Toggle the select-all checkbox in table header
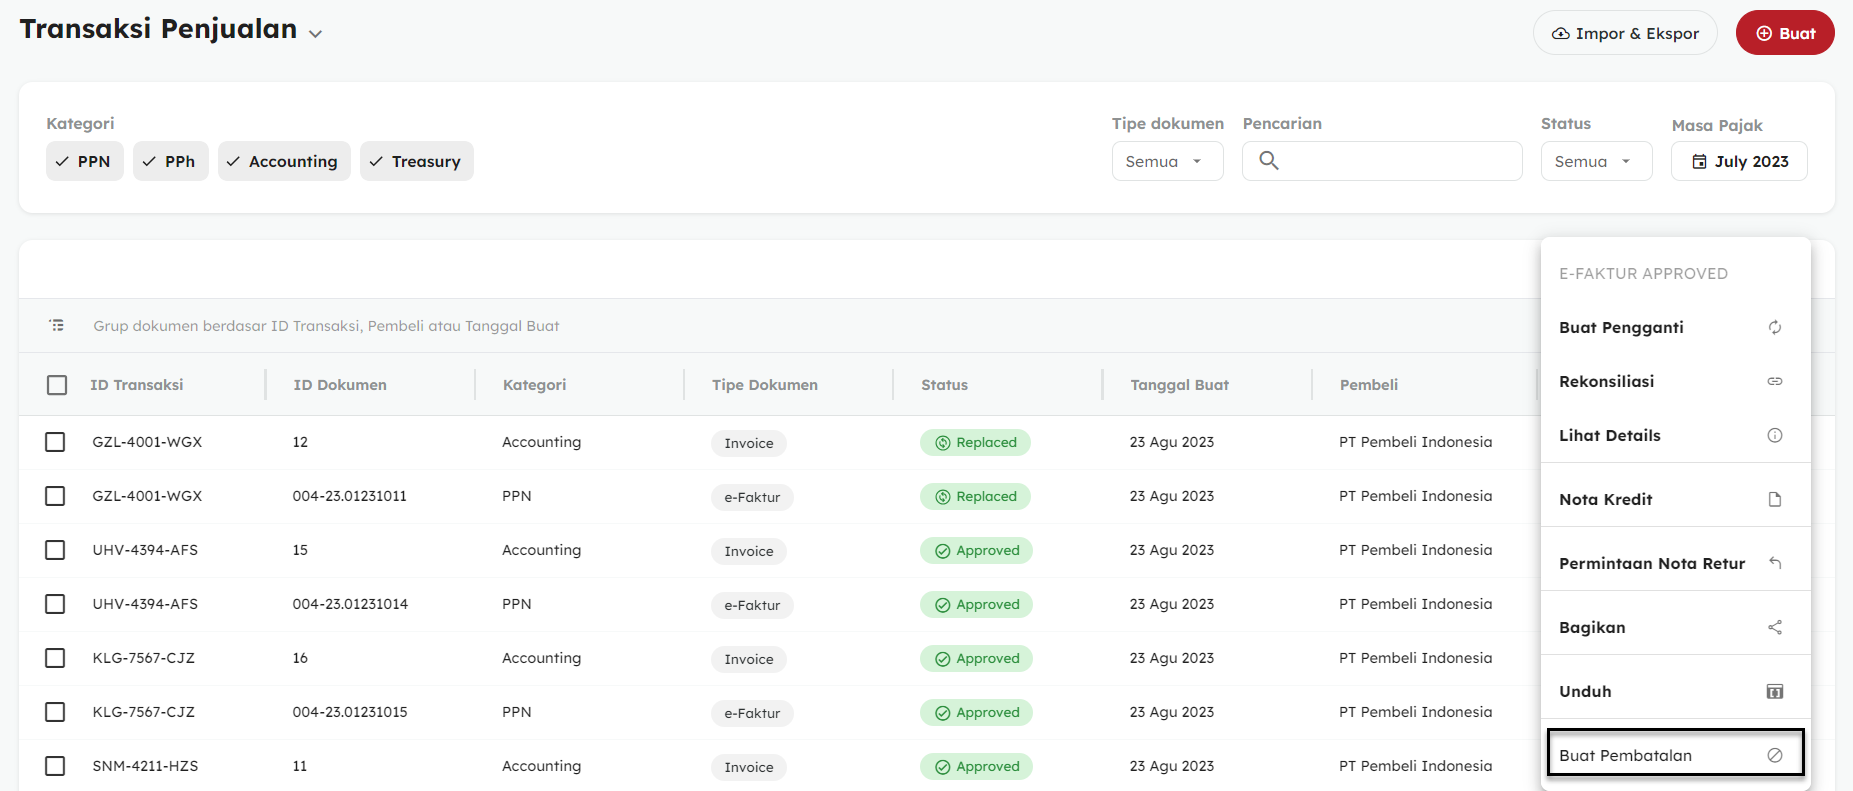Image resolution: width=1853 pixels, height=791 pixels. click(57, 385)
